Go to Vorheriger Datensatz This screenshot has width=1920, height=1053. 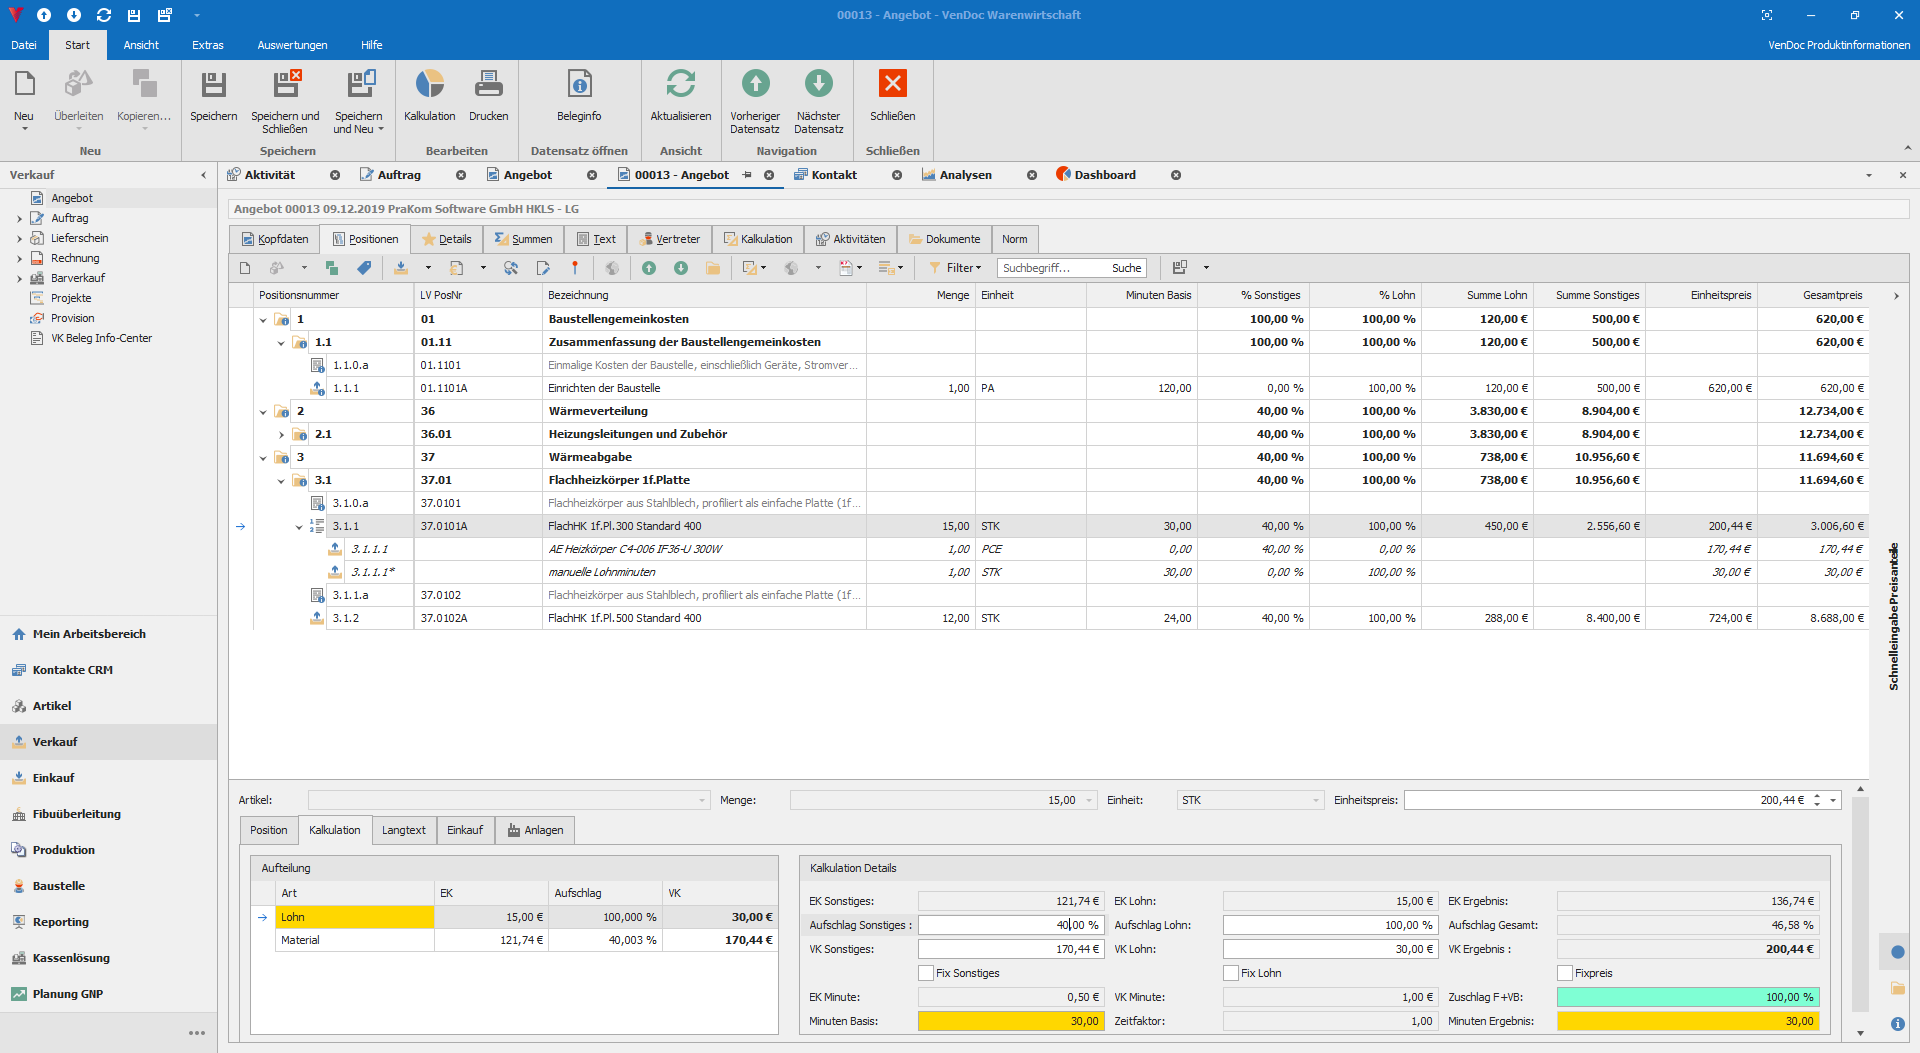click(755, 85)
